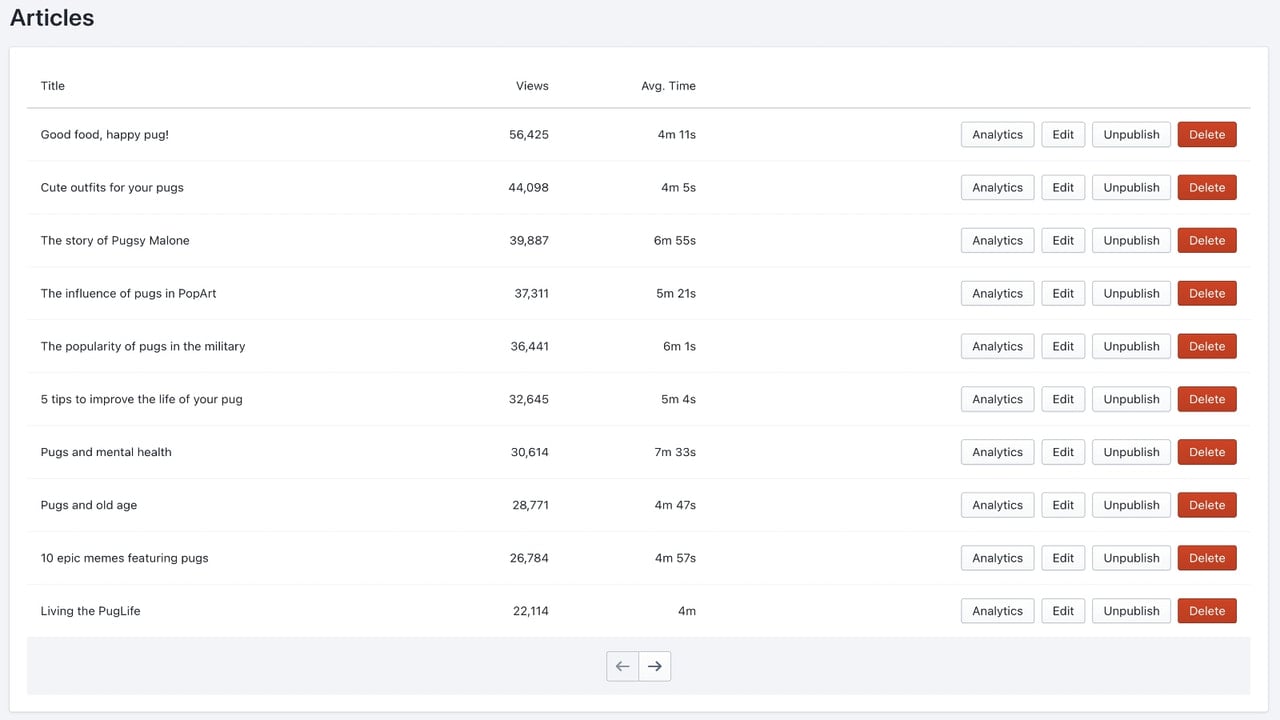This screenshot has height=720, width=1280.
Task: Open Analytics for 'popularity of pugs in the military'
Action: [997, 347]
